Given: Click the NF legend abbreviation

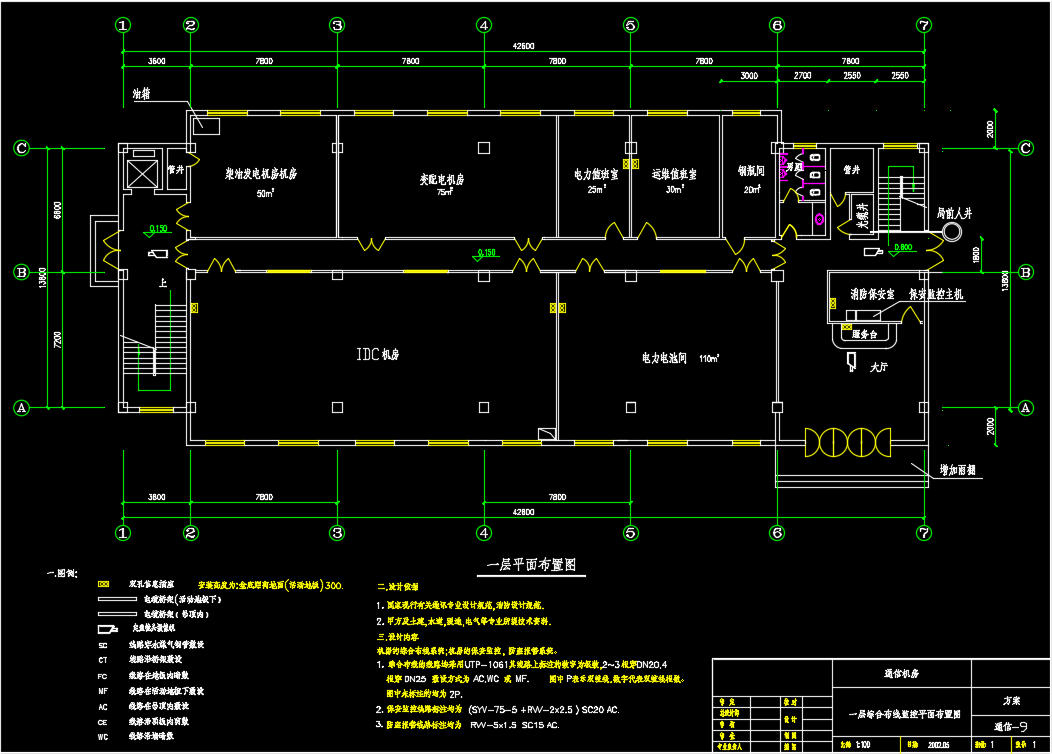Looking at the screenshot, I should click(103, 691).
